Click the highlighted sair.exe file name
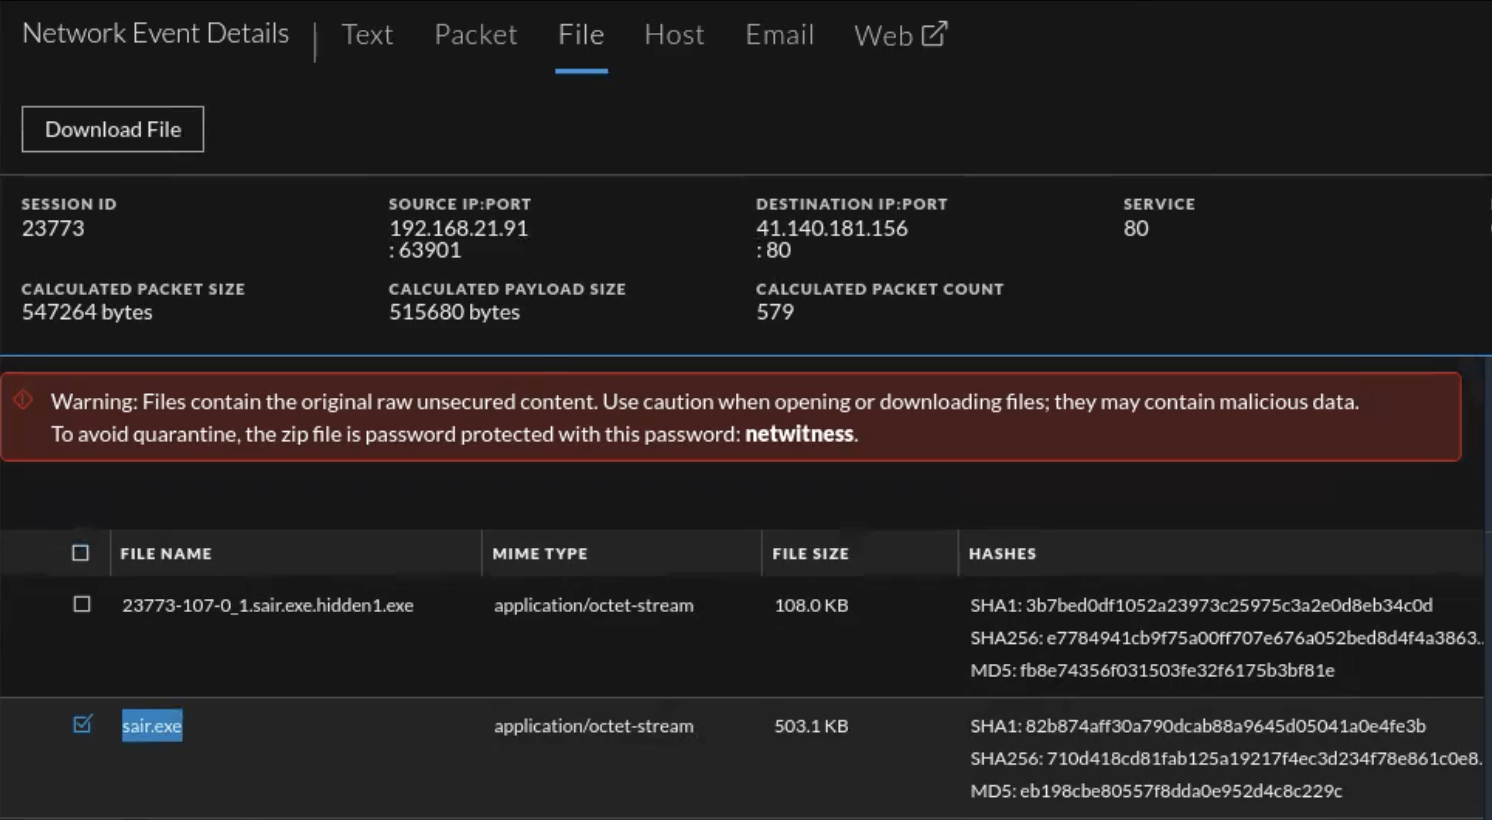 (x=152, y=726)
